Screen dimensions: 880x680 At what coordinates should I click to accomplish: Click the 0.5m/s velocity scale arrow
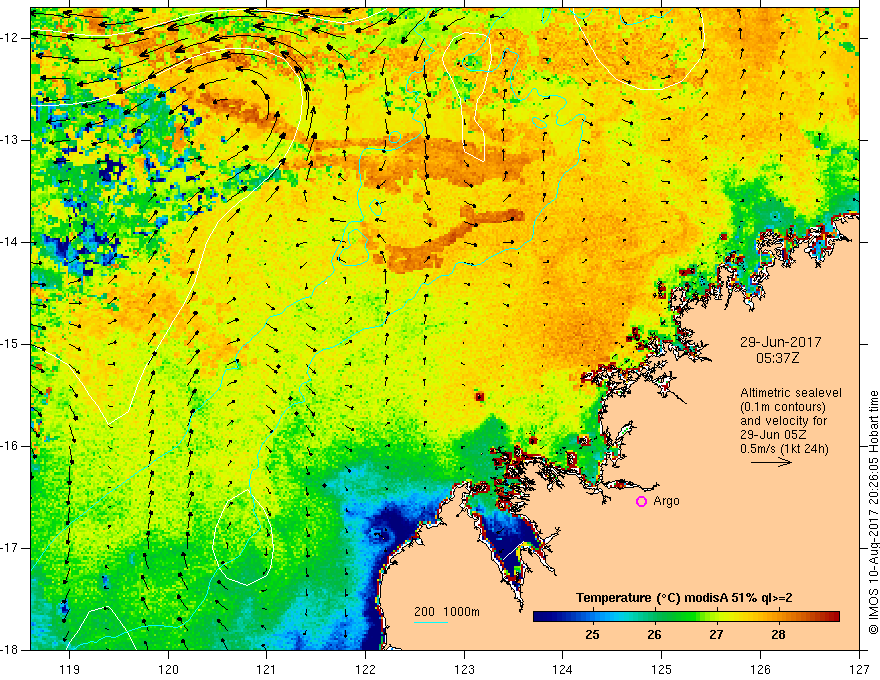coord(771,462)
